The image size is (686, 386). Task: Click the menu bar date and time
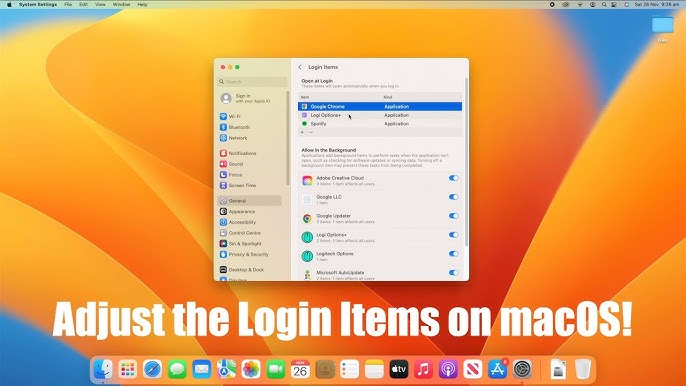pyautogui.click(x=657, y=4)
